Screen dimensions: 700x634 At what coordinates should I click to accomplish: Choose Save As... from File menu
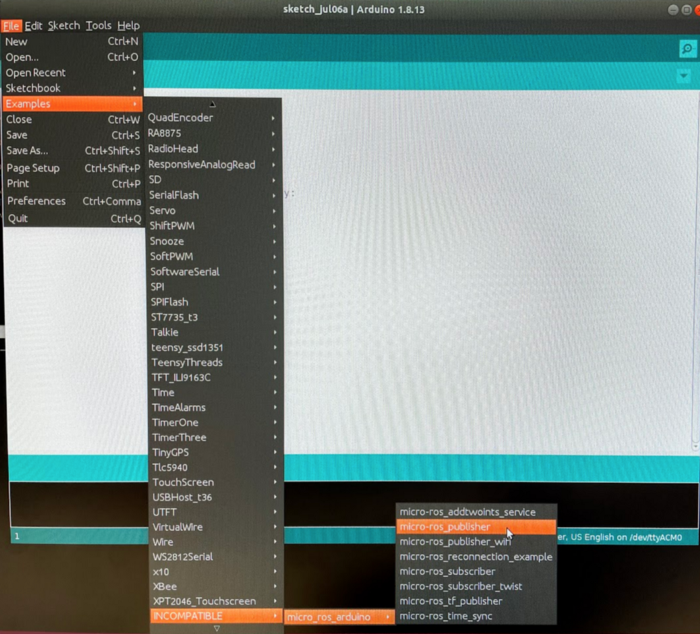[27, 151]
